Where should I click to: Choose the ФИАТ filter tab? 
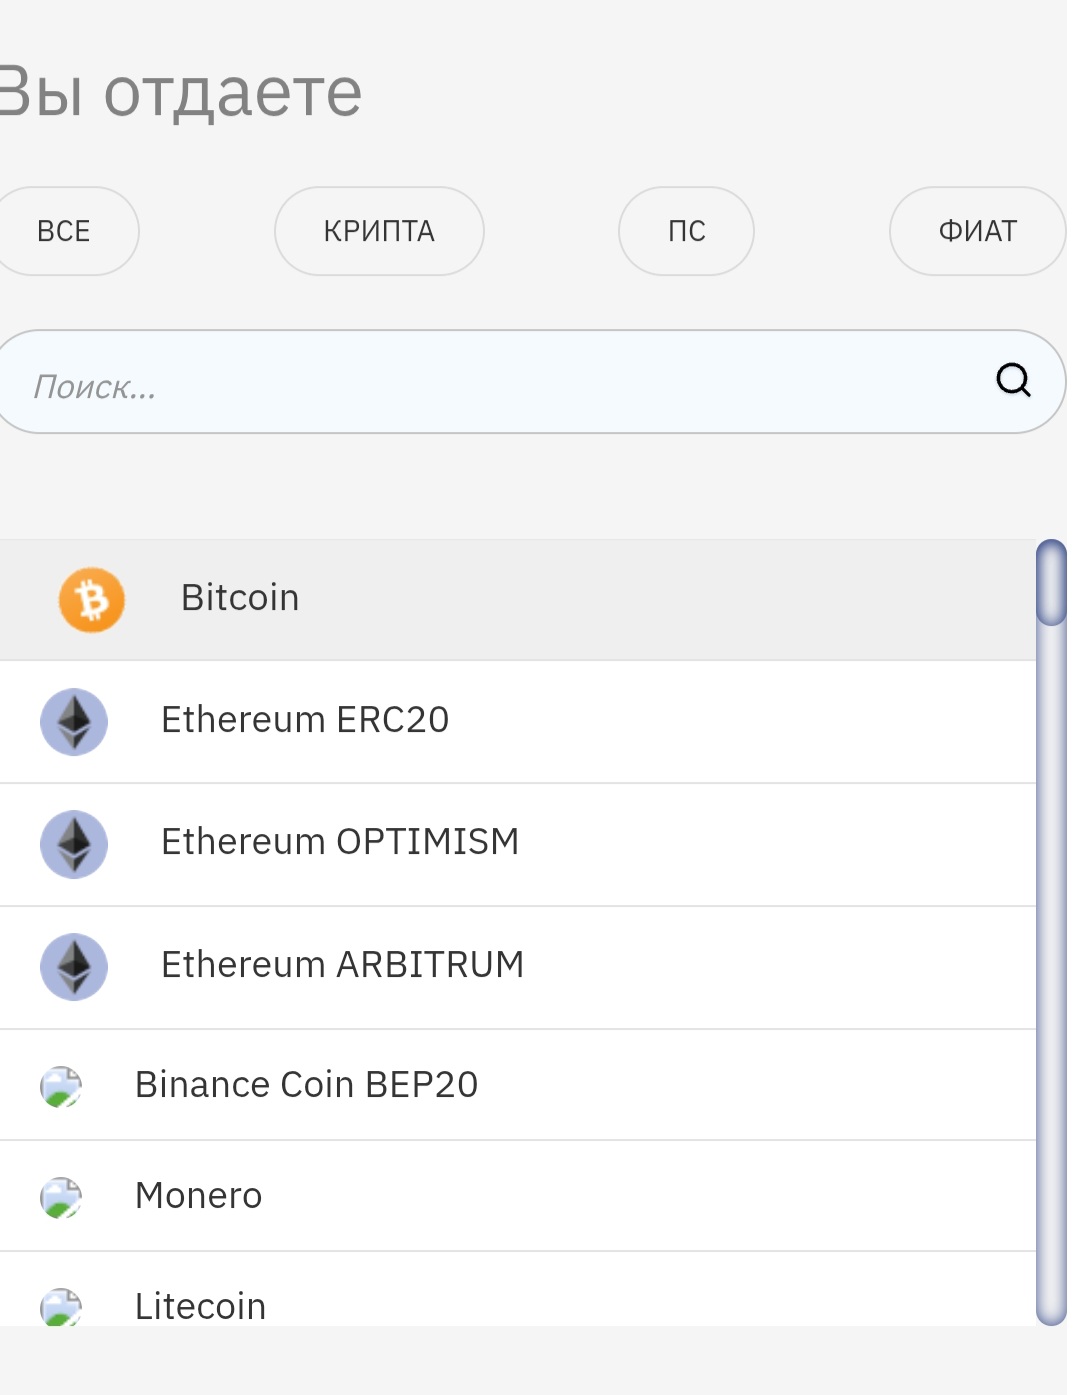[x=977, y=231]
